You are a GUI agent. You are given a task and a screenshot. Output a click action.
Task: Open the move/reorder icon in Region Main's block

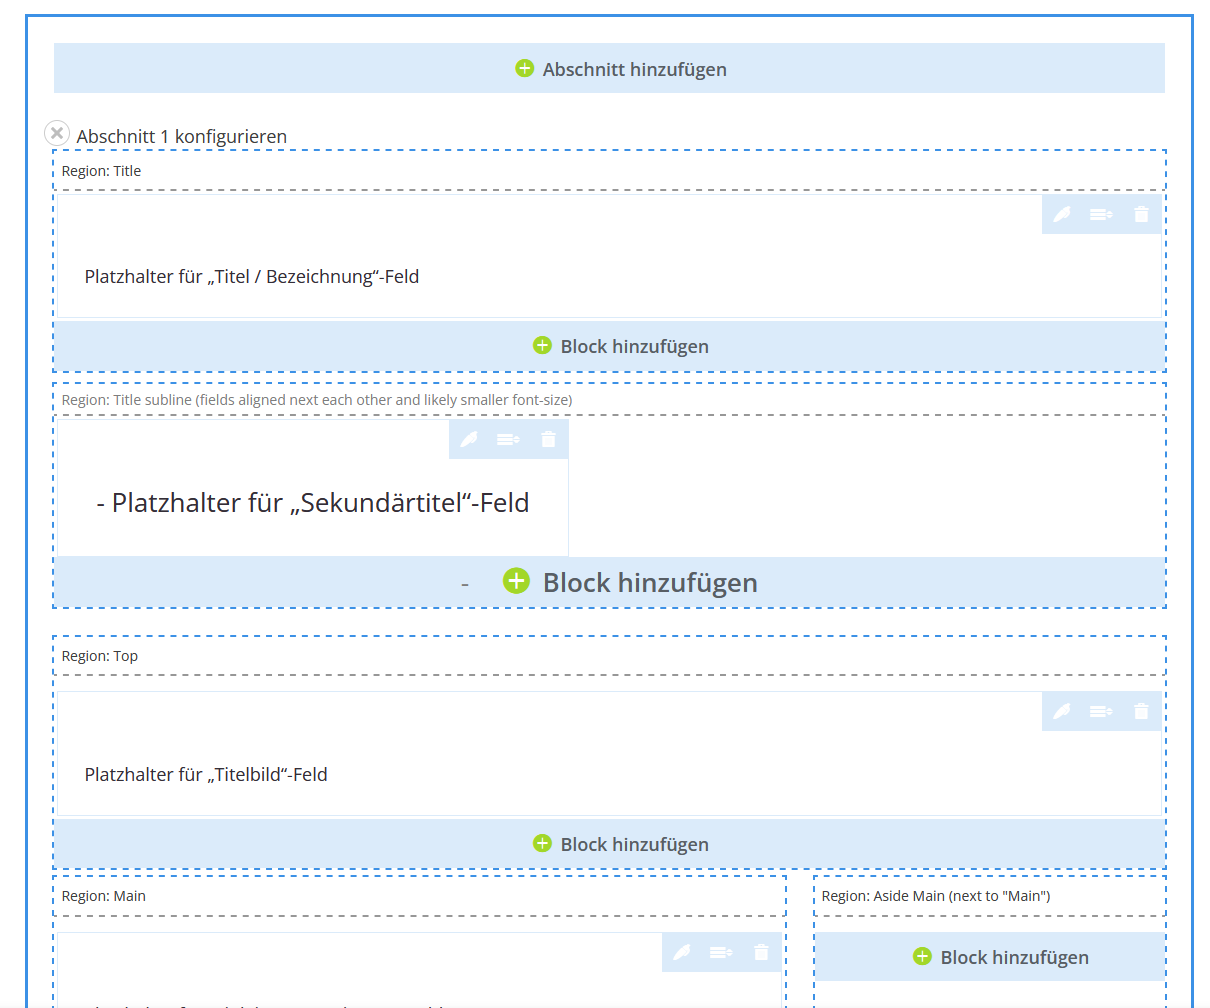tap(721, 952)
